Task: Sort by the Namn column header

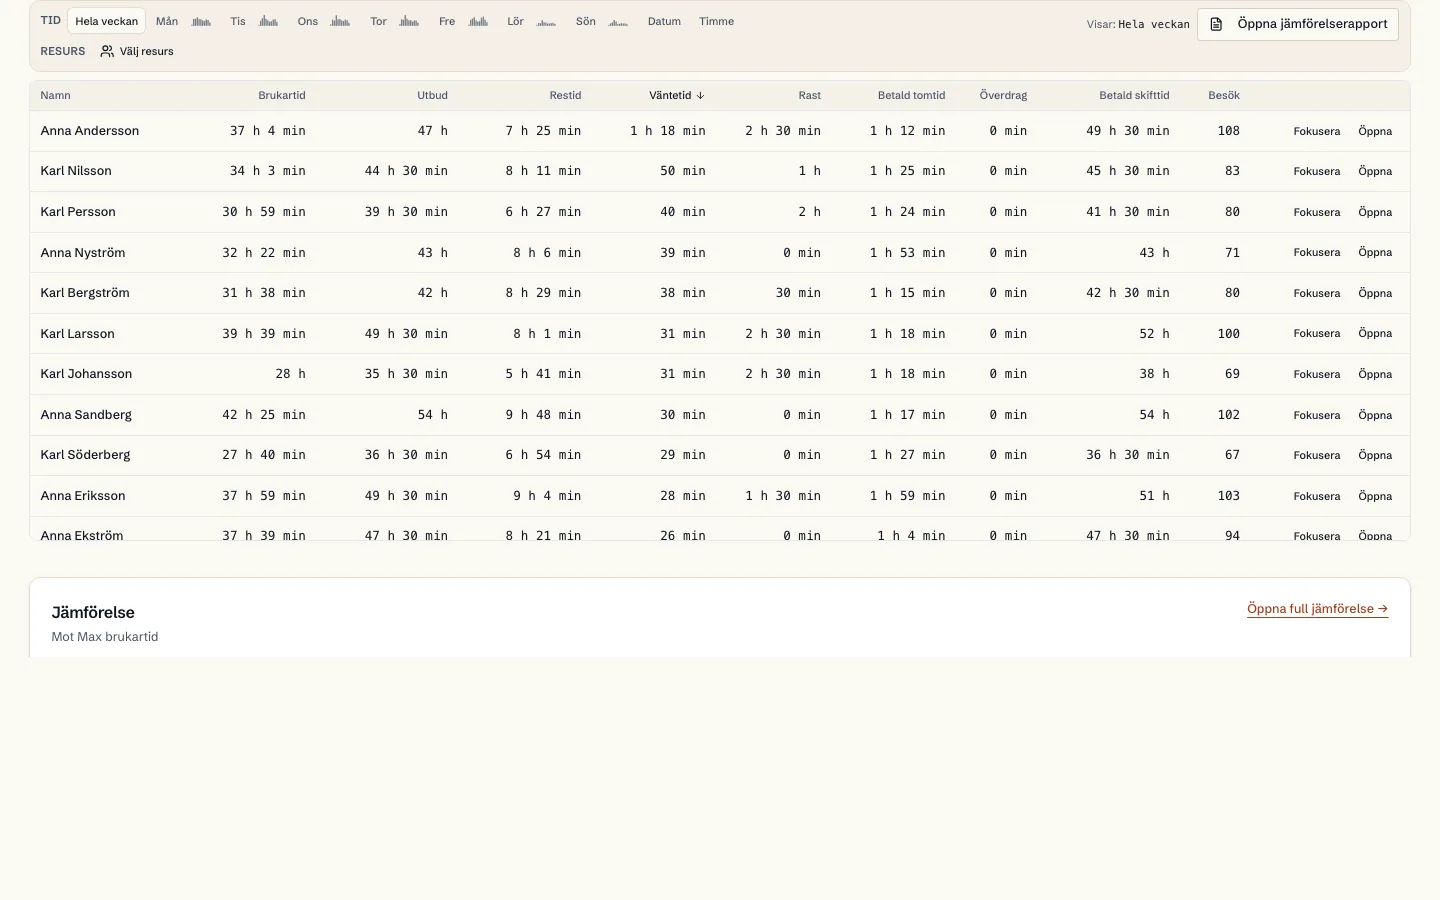Action: click(56, 96)
